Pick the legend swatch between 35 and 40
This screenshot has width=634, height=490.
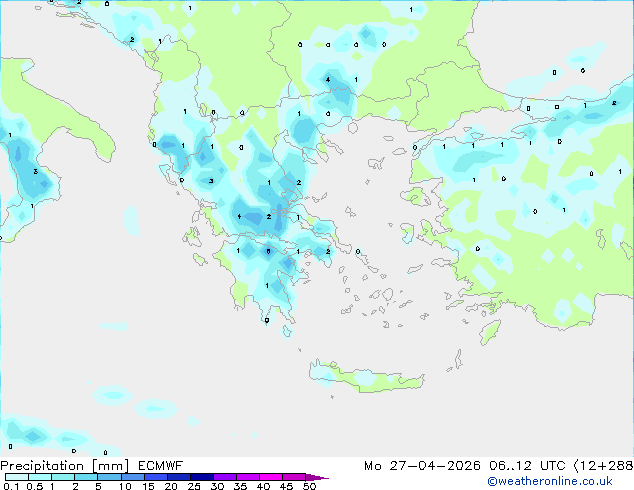[248, 477]
